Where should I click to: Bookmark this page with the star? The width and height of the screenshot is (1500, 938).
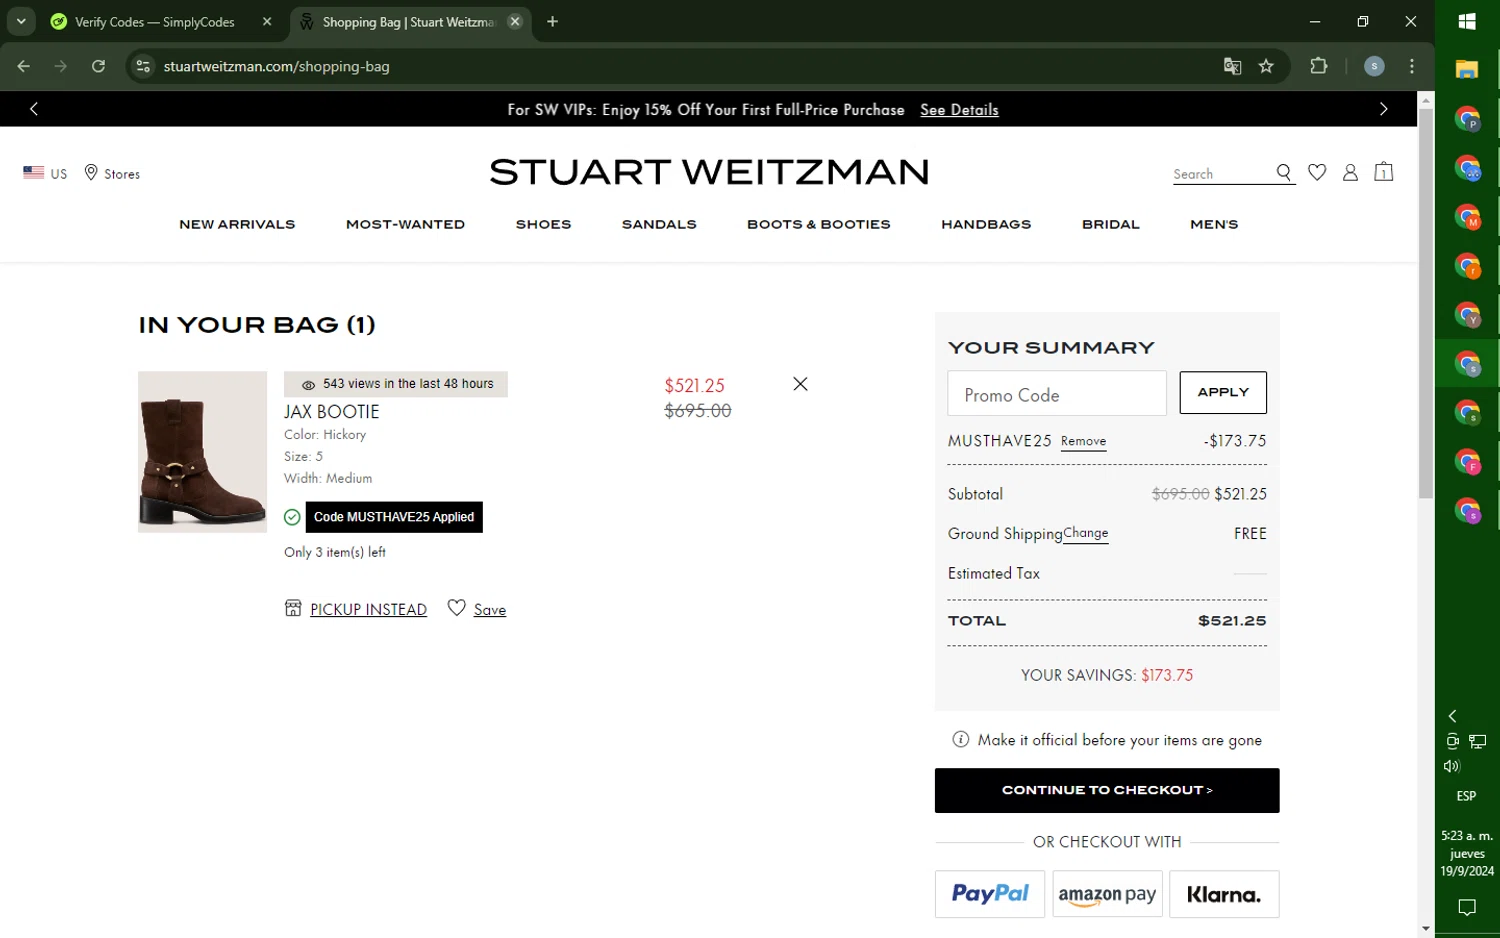point(1266,66)
